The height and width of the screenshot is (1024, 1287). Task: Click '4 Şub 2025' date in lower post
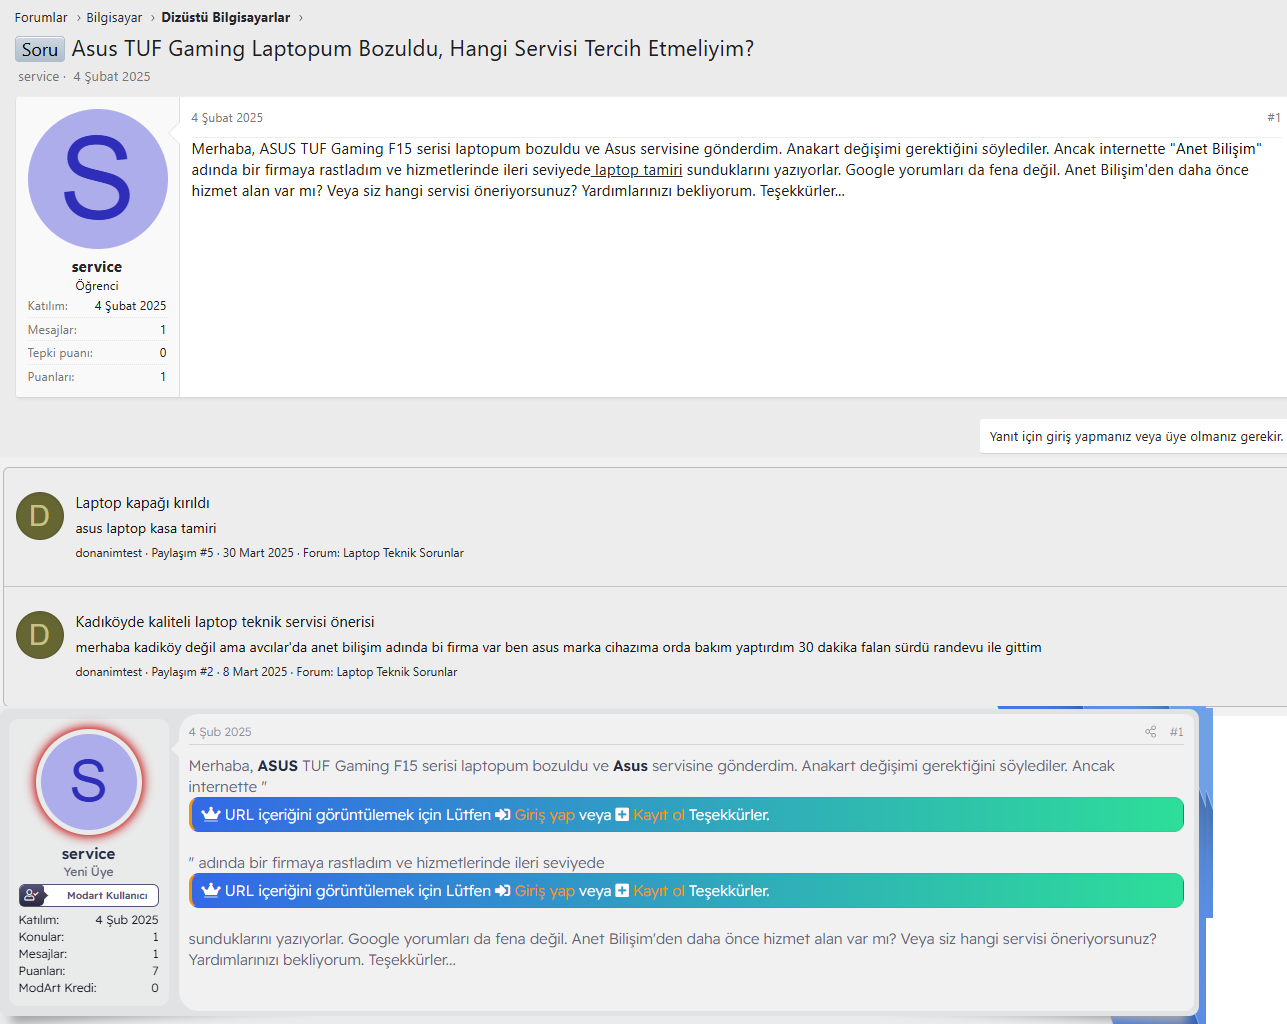[x=220, y=732]
